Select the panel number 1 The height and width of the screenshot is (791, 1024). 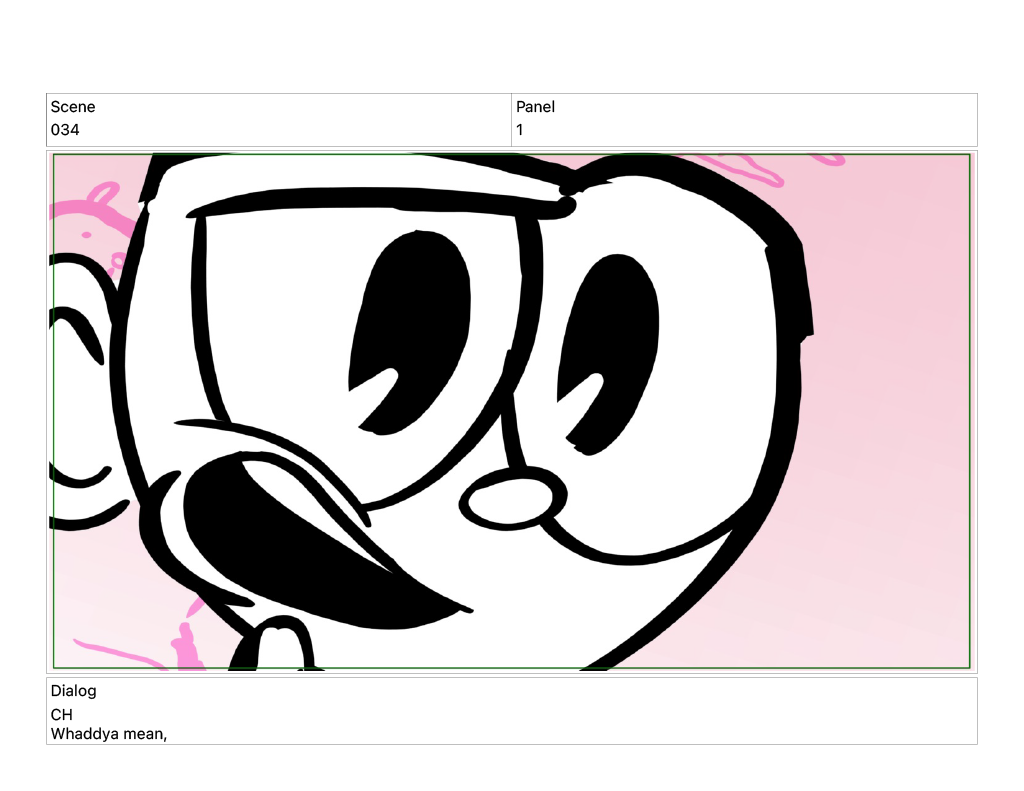click(520, 130)
